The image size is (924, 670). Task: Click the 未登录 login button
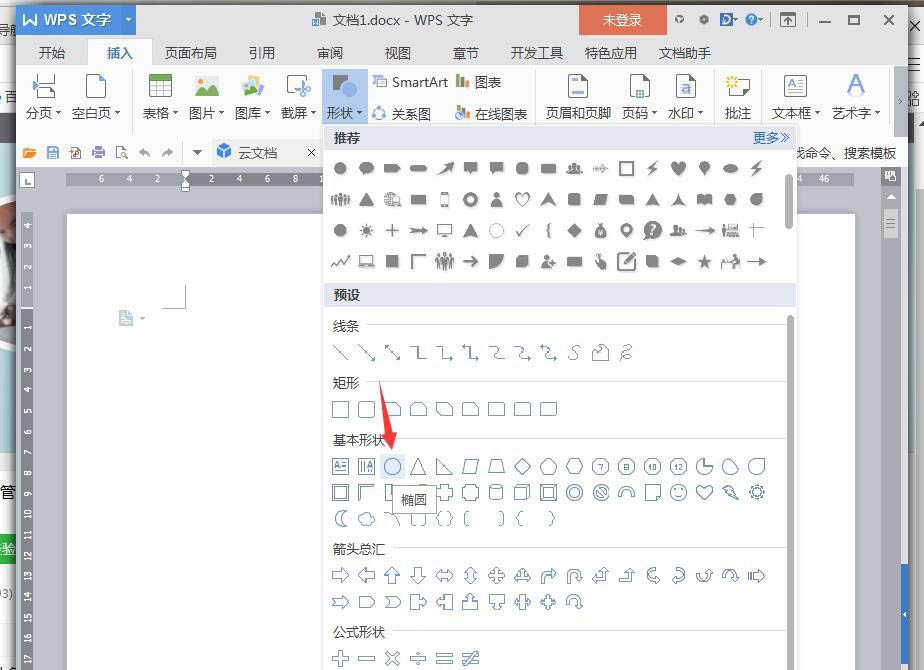622,20
